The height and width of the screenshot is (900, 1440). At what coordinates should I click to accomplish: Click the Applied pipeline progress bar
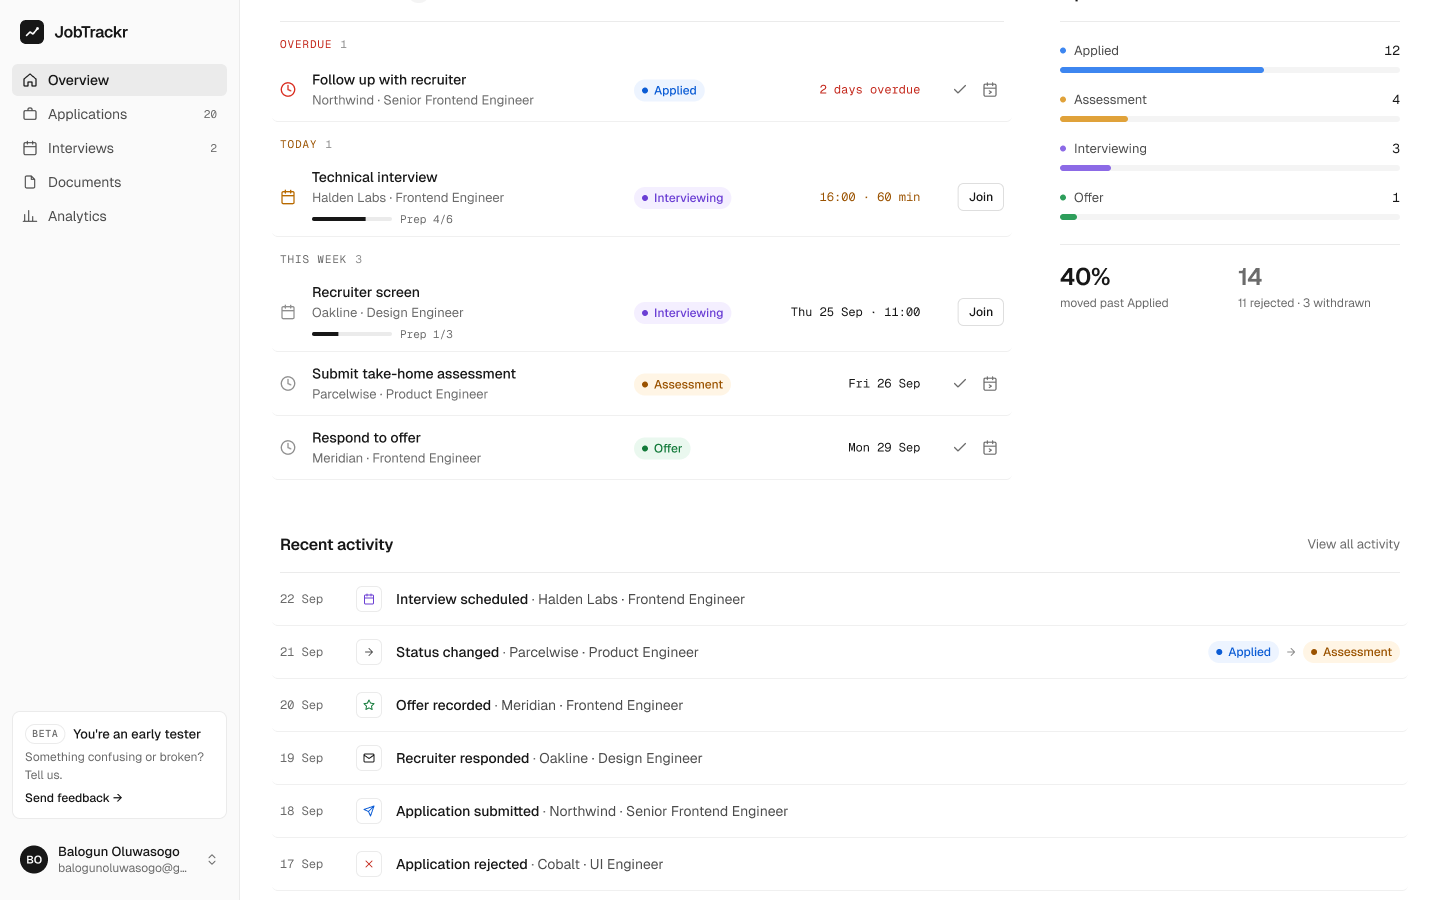[x=1230, y=70]
